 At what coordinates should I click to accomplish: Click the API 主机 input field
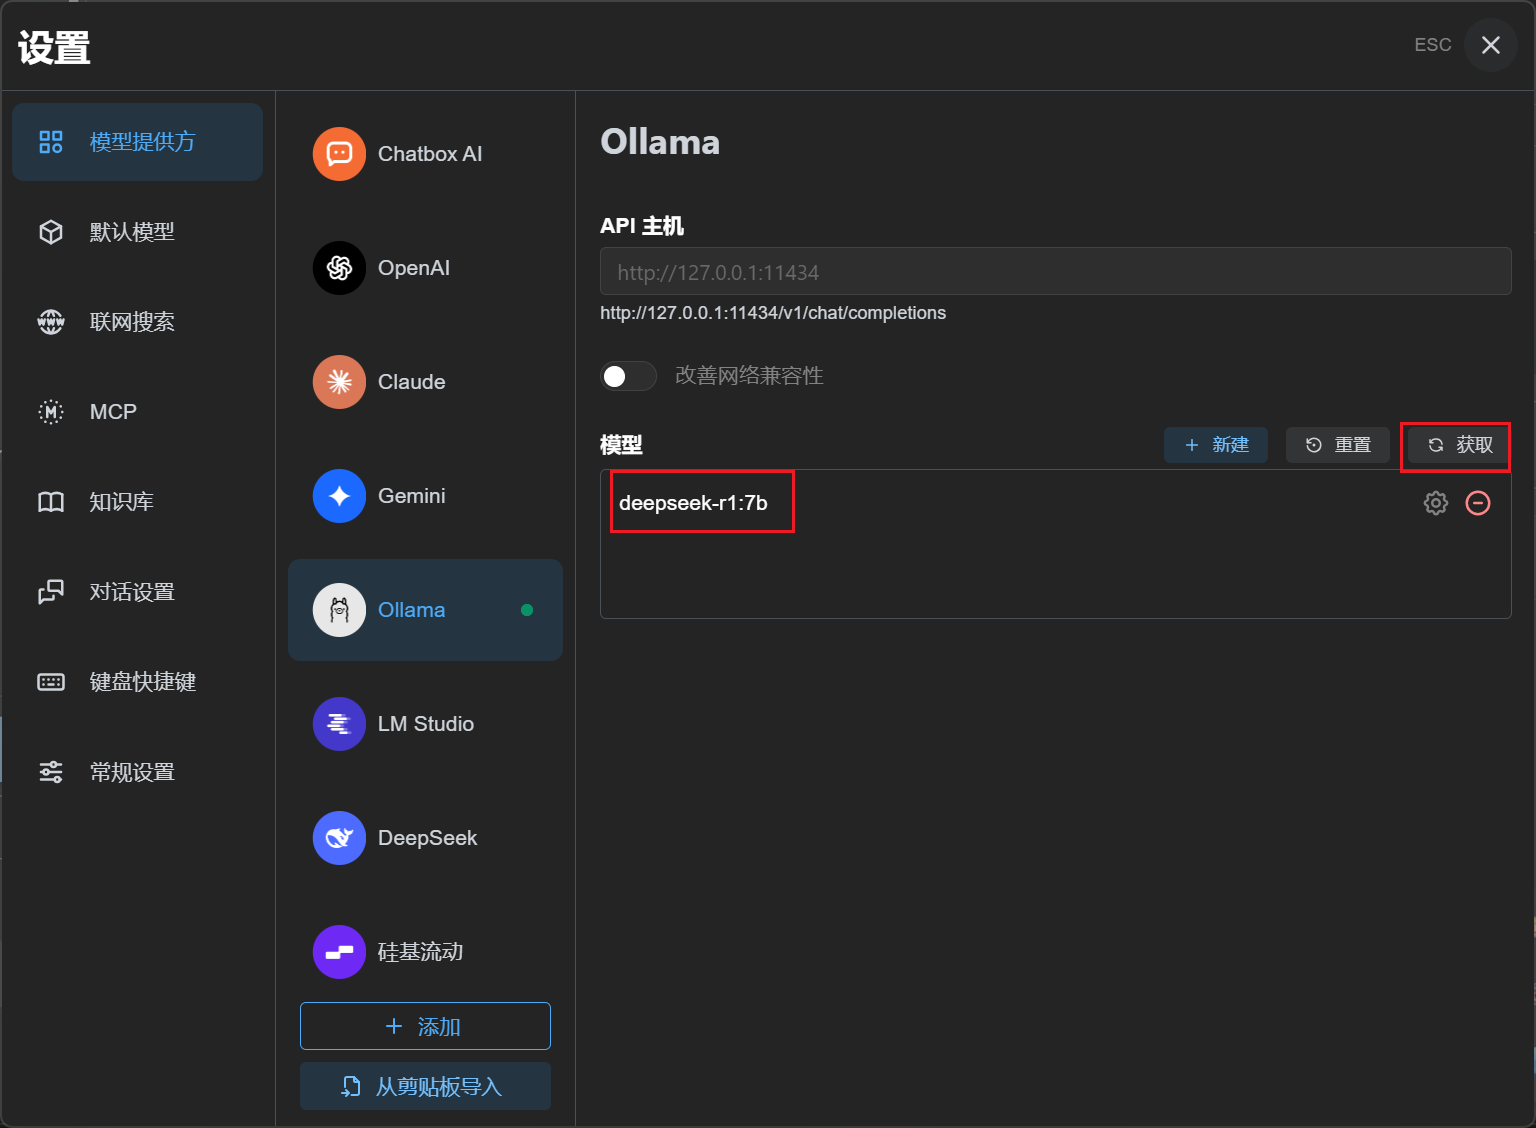click(x=1055, y=271)
